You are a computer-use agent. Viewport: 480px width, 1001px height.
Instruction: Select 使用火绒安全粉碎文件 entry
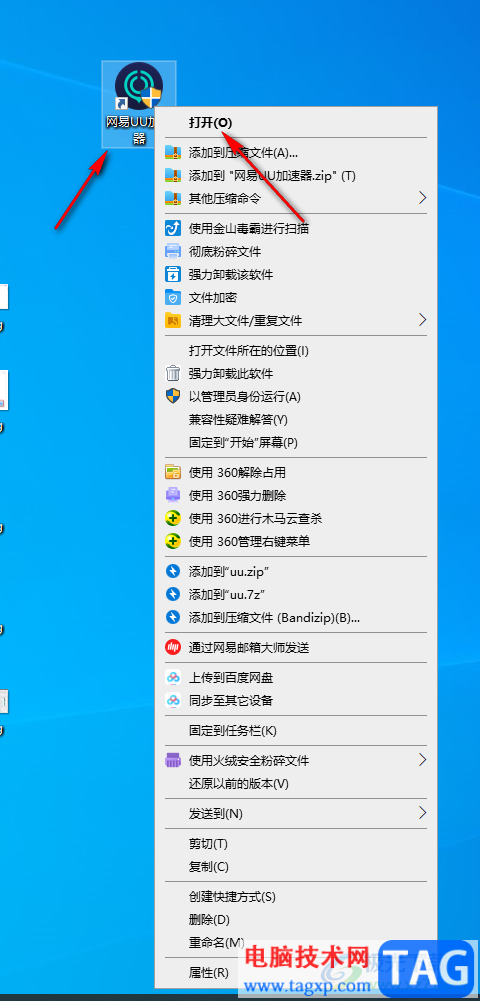click(296, 760)
